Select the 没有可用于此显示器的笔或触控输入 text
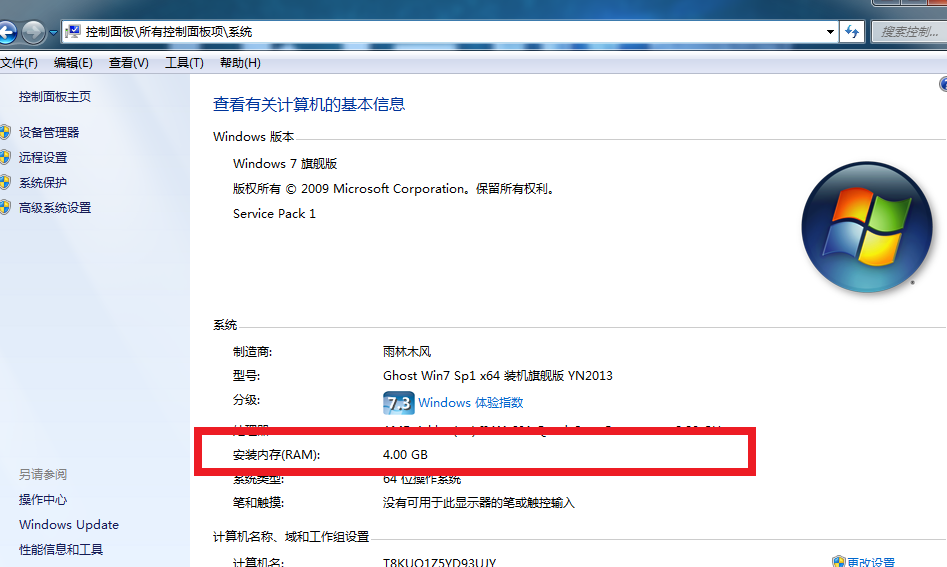Image resolution: width=947 pixels, height=567 pixels. (479, 502)
